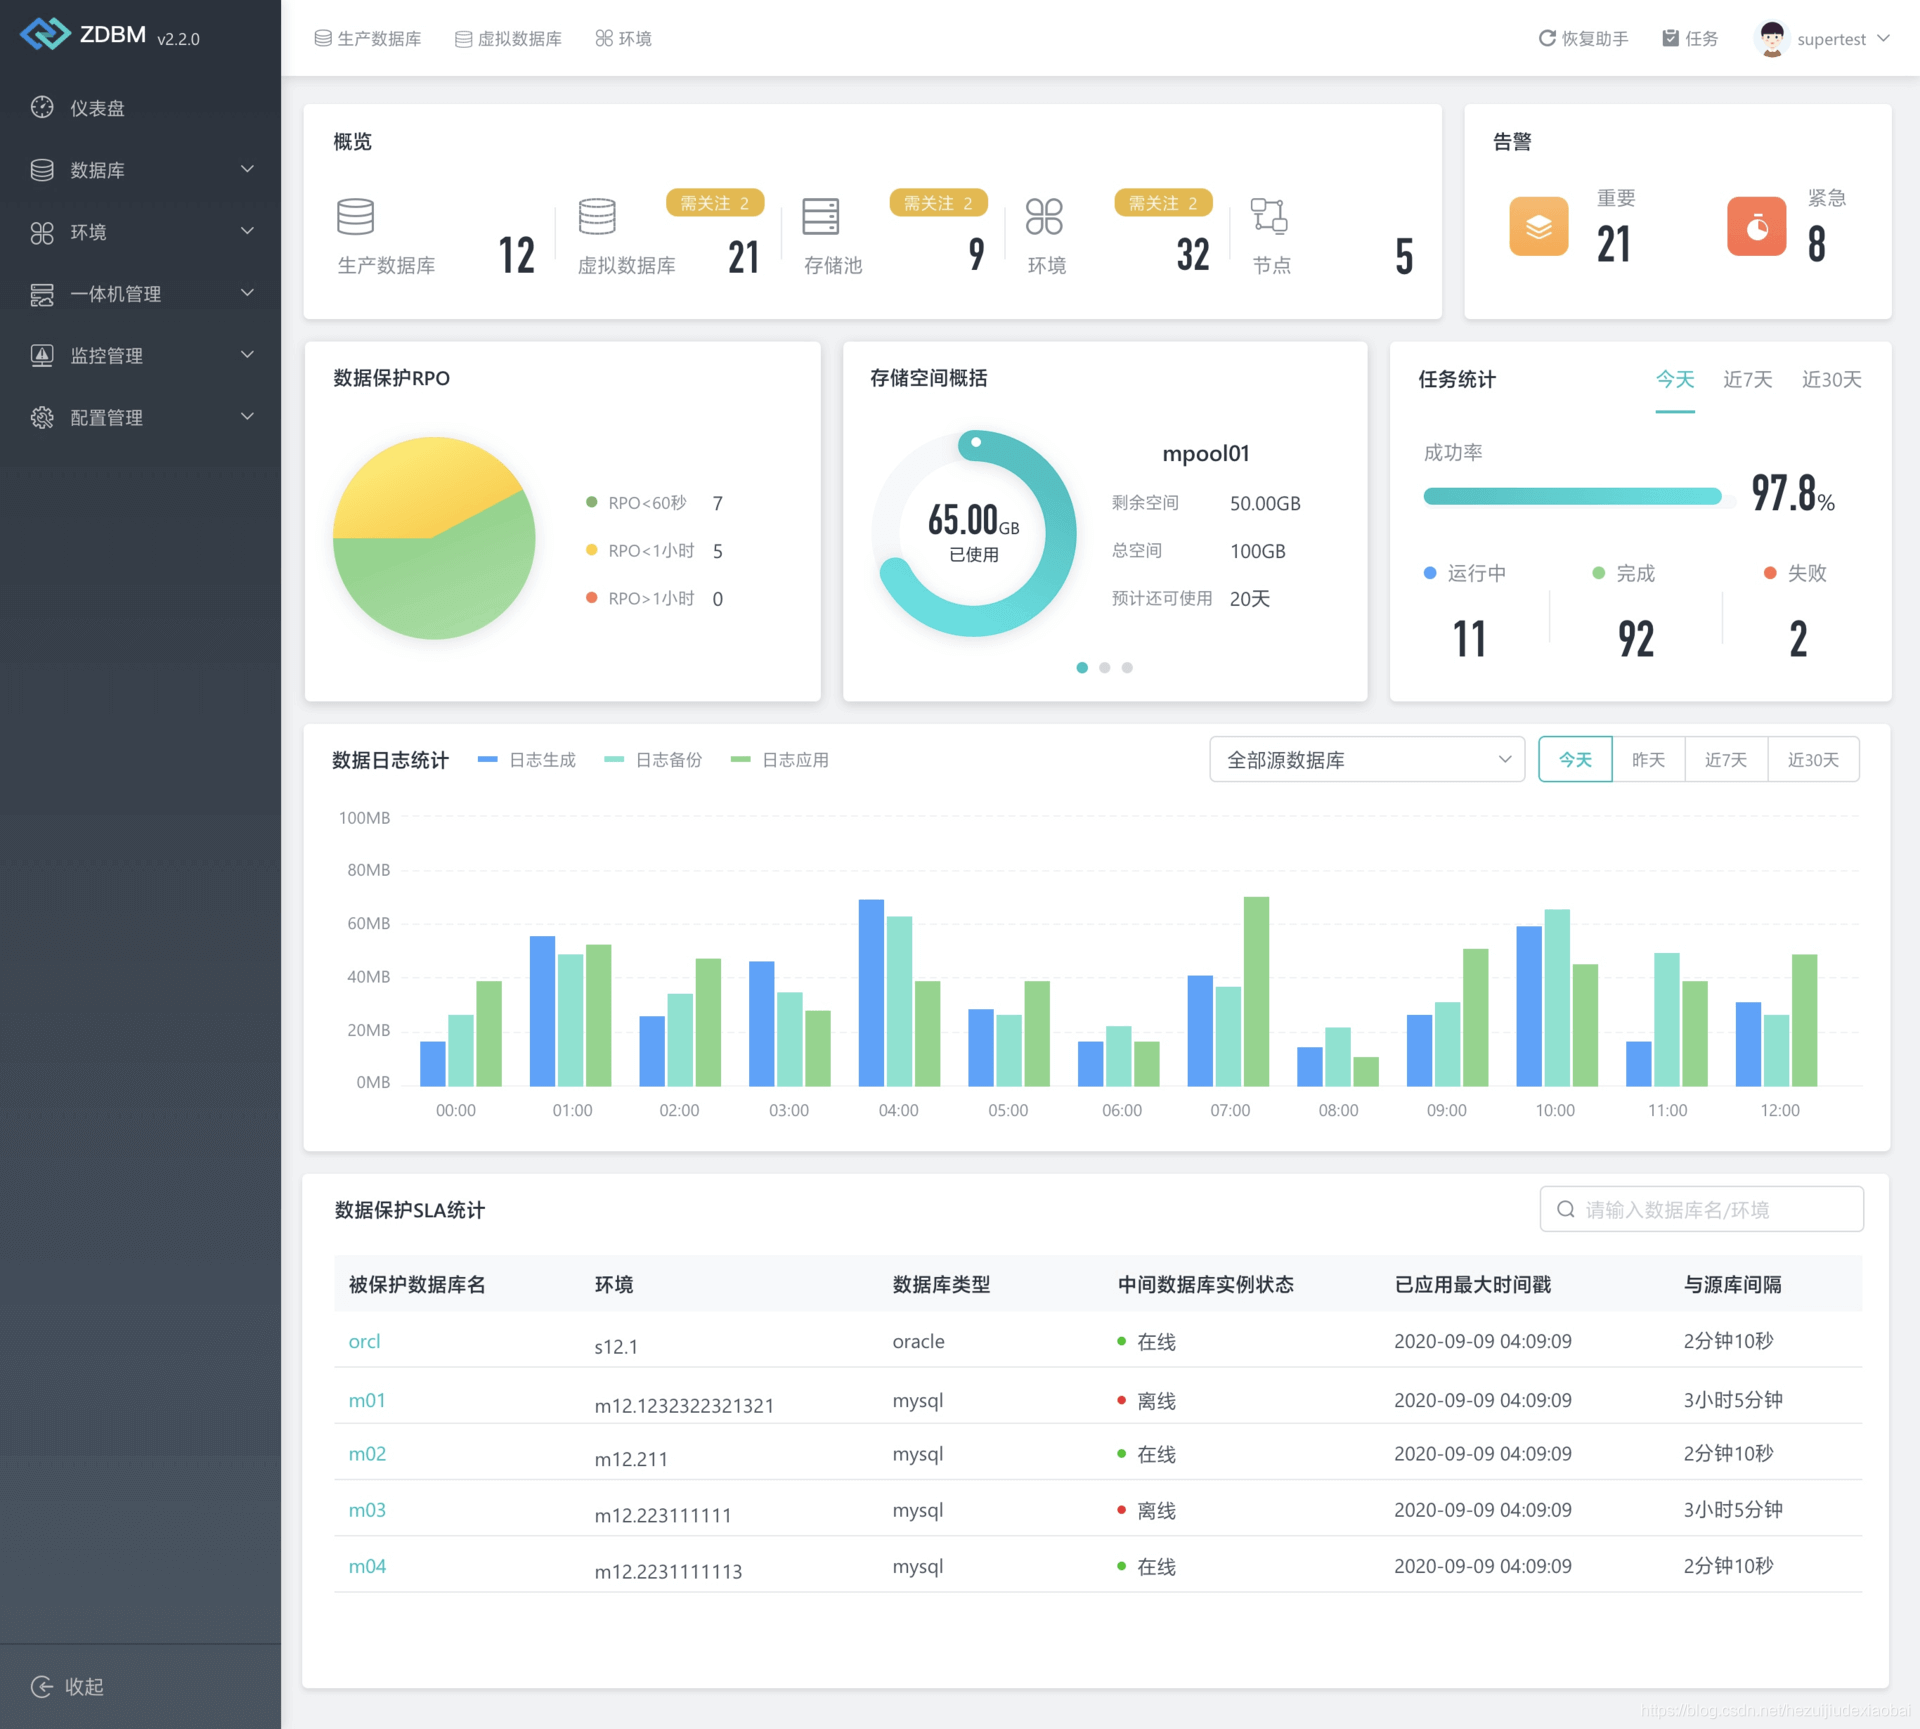Image resolution: width=1920 pixels, height=1729 pixels.
Task: Click the collapse sidebar arrow icon
Action: pos(42,1687)
